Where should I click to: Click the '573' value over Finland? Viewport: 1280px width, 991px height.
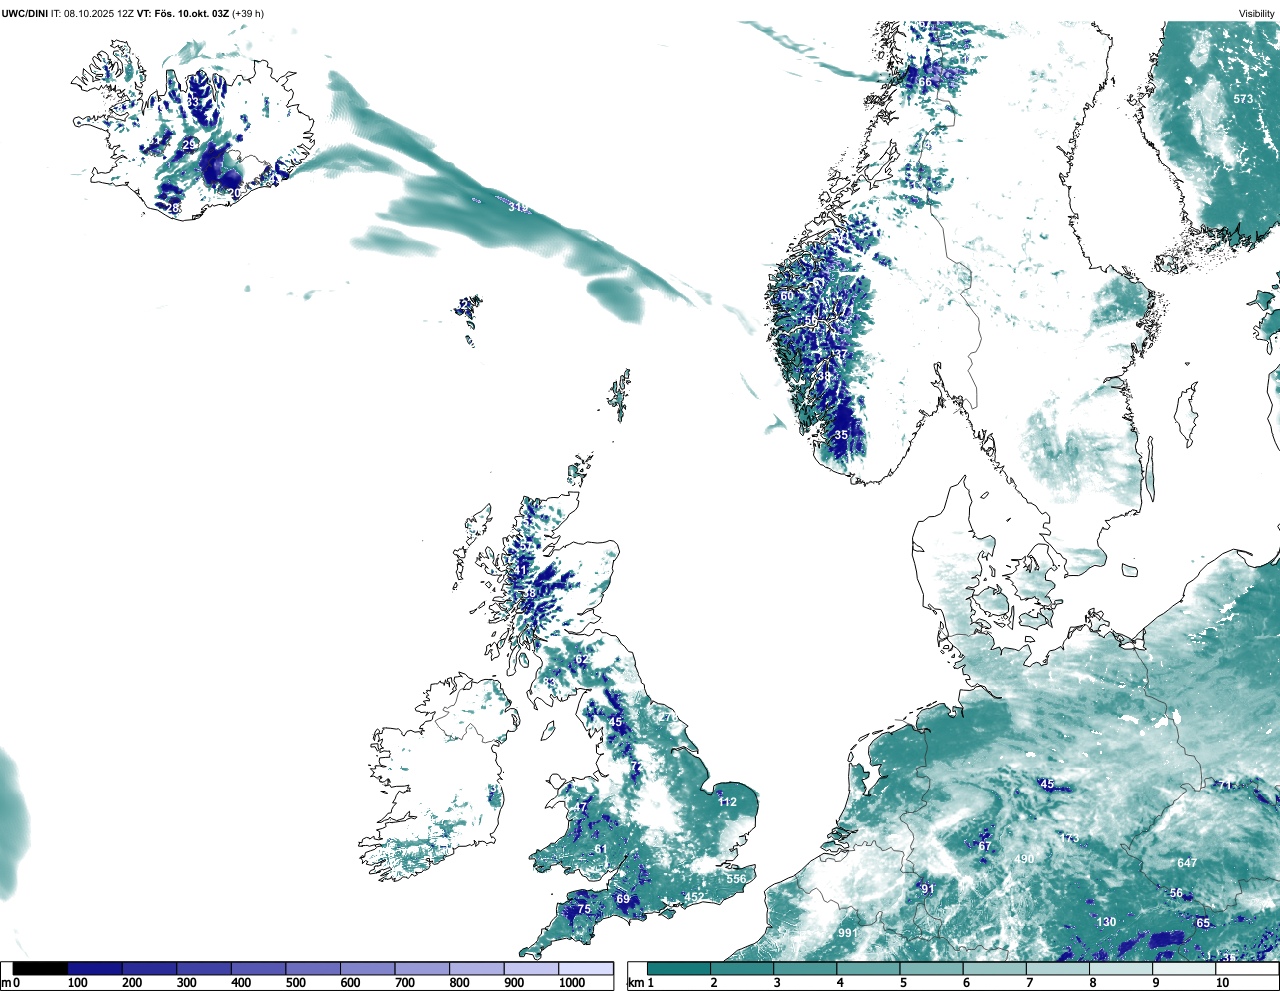1243,99
